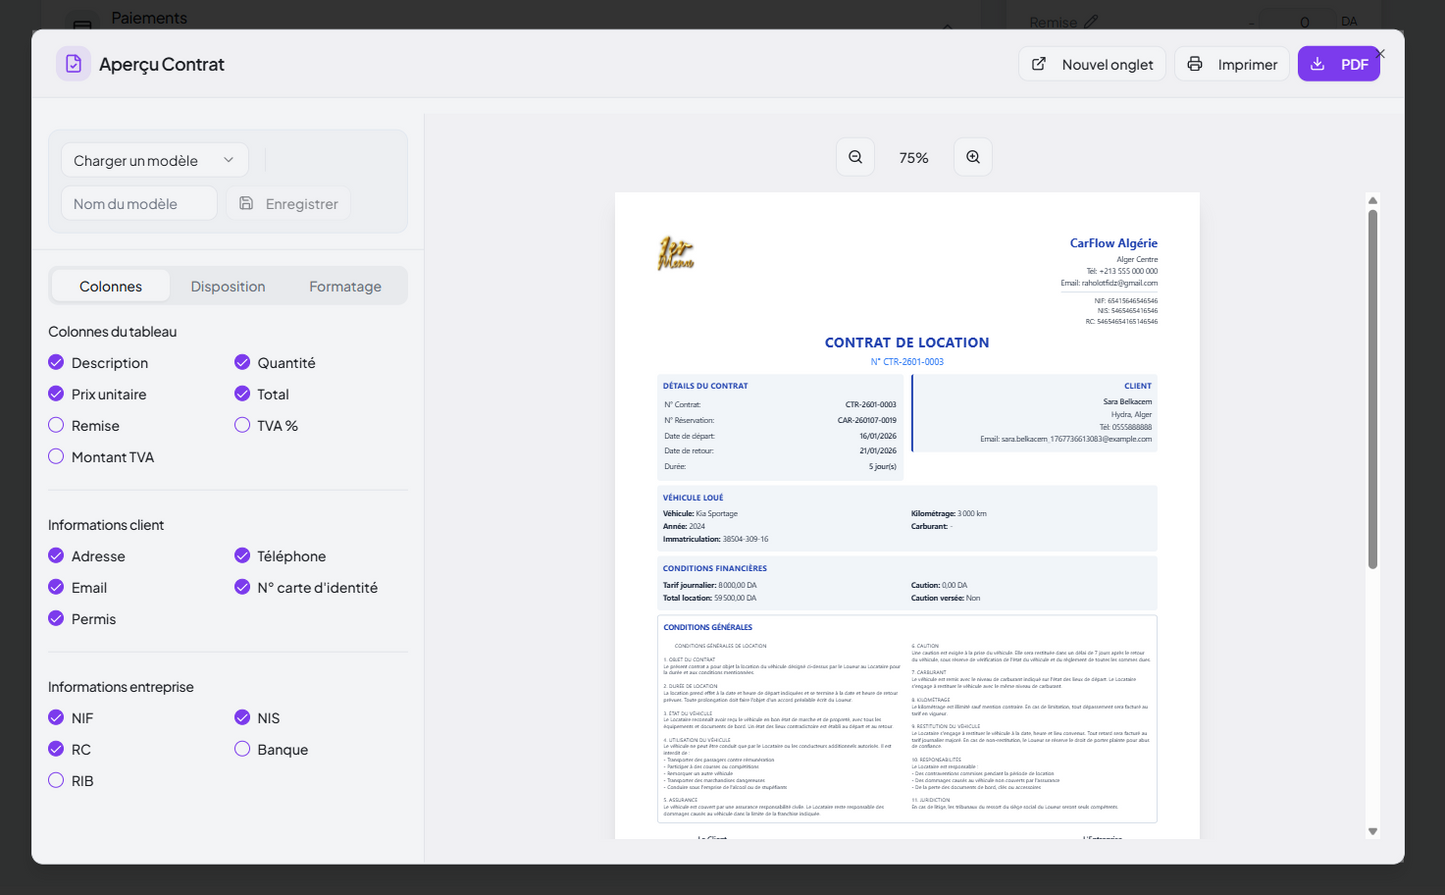
Task: Click the preview scrollbar down arrow
Action: [1372, 831]
